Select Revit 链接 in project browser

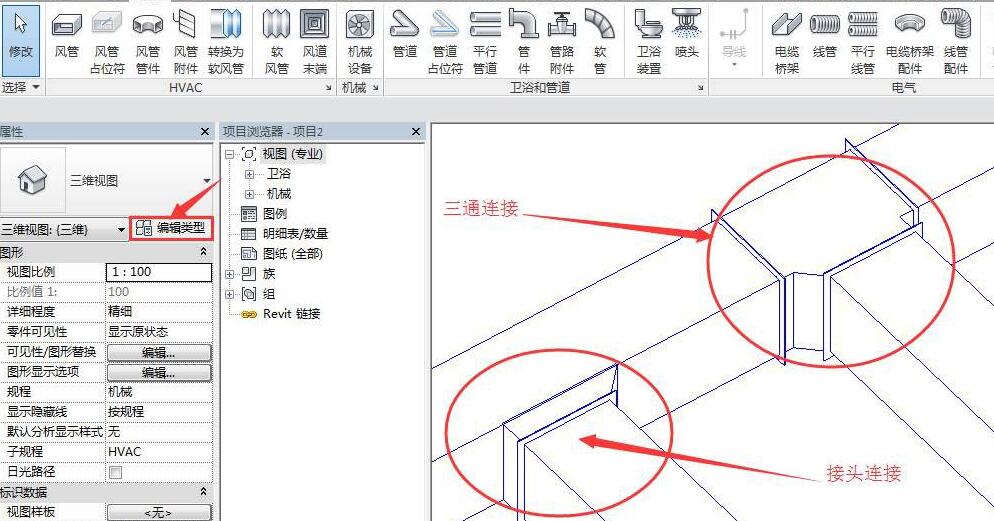click(x=291, y=314)
